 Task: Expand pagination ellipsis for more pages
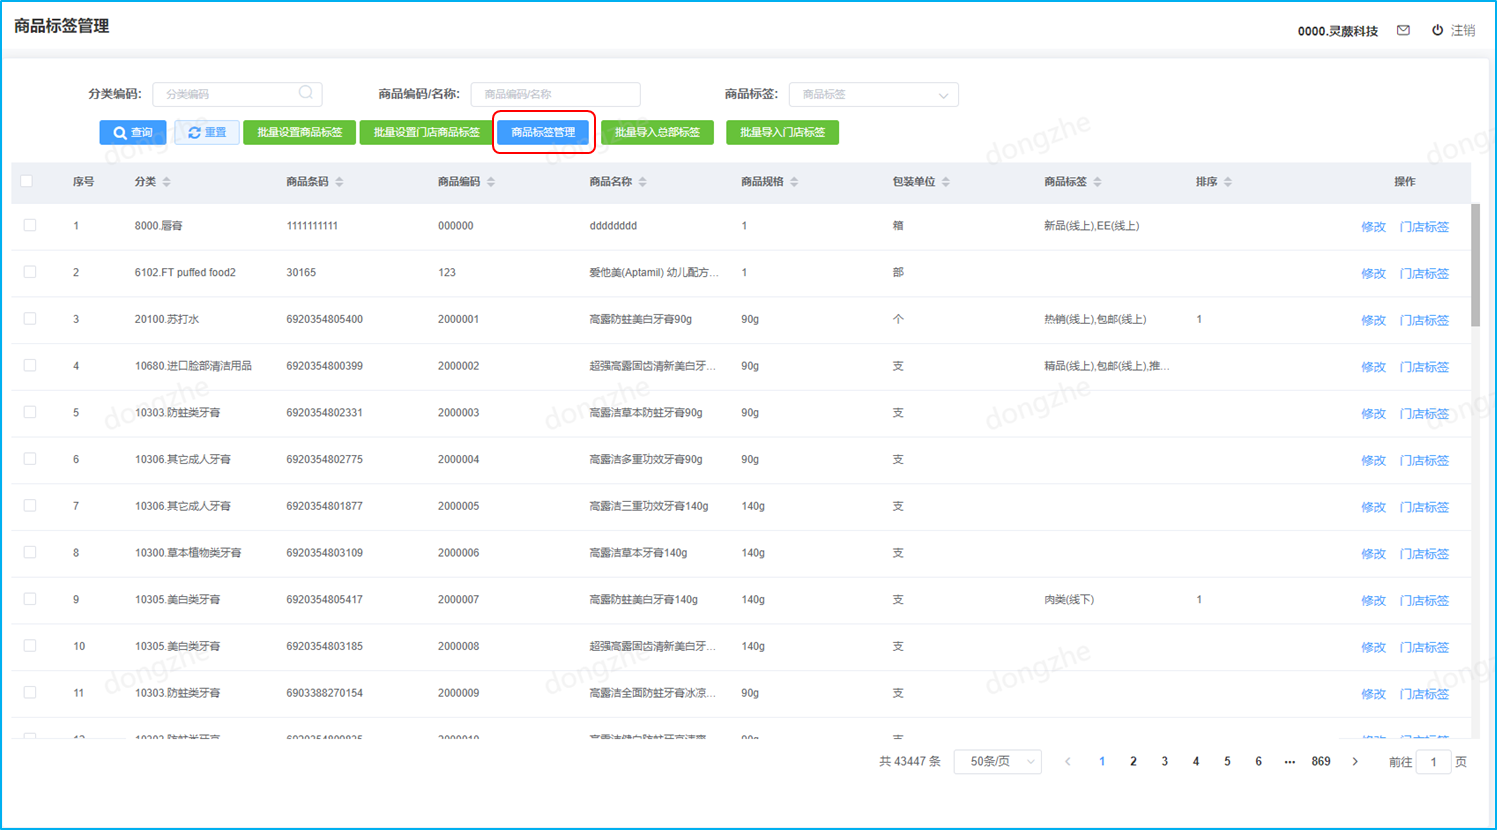[1289, 762]
